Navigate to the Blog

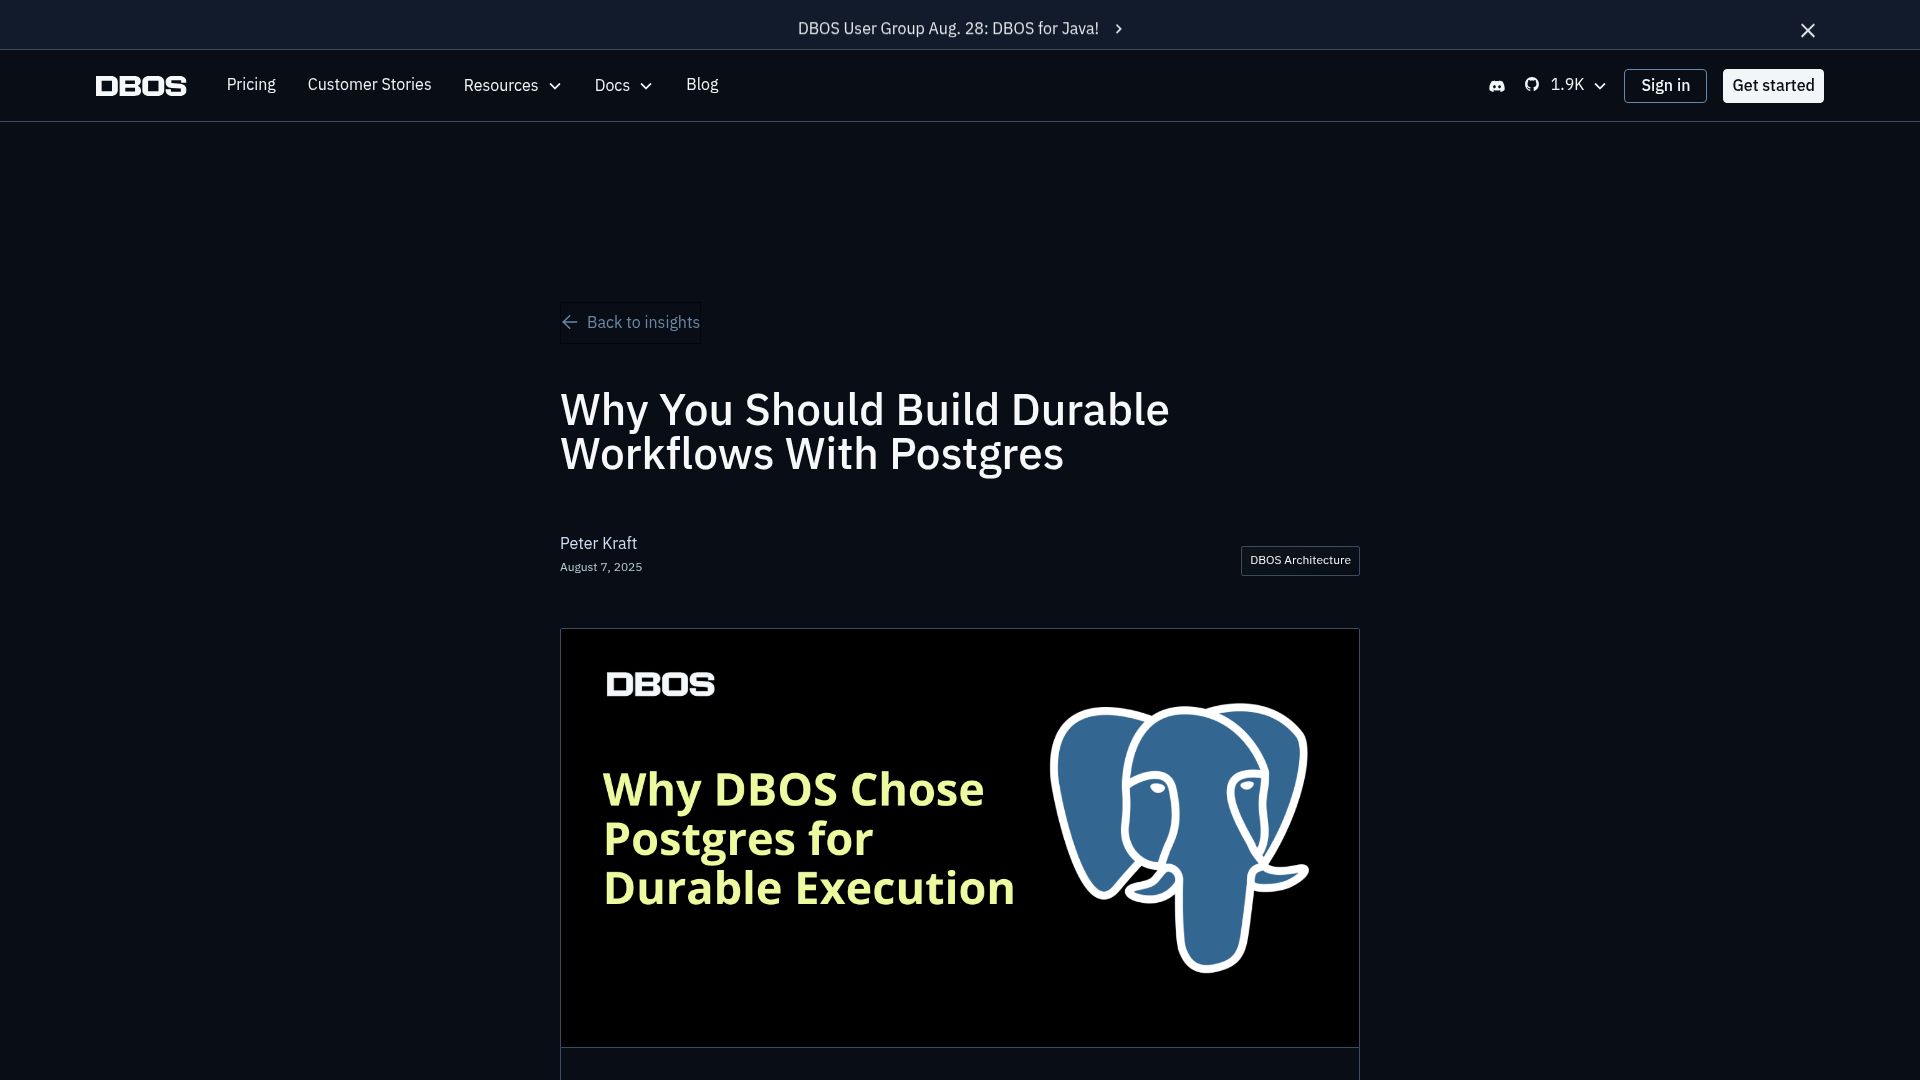coord(702,85)
